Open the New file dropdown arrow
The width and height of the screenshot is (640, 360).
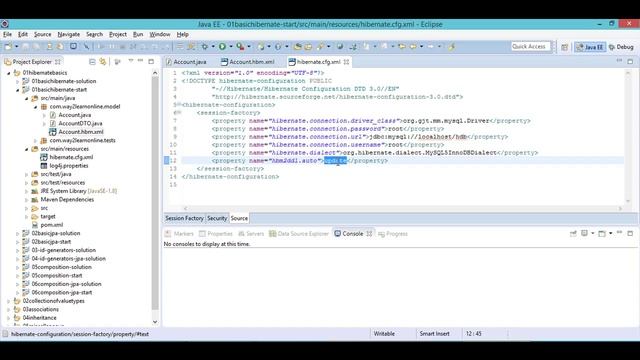(x=16, y=47)
